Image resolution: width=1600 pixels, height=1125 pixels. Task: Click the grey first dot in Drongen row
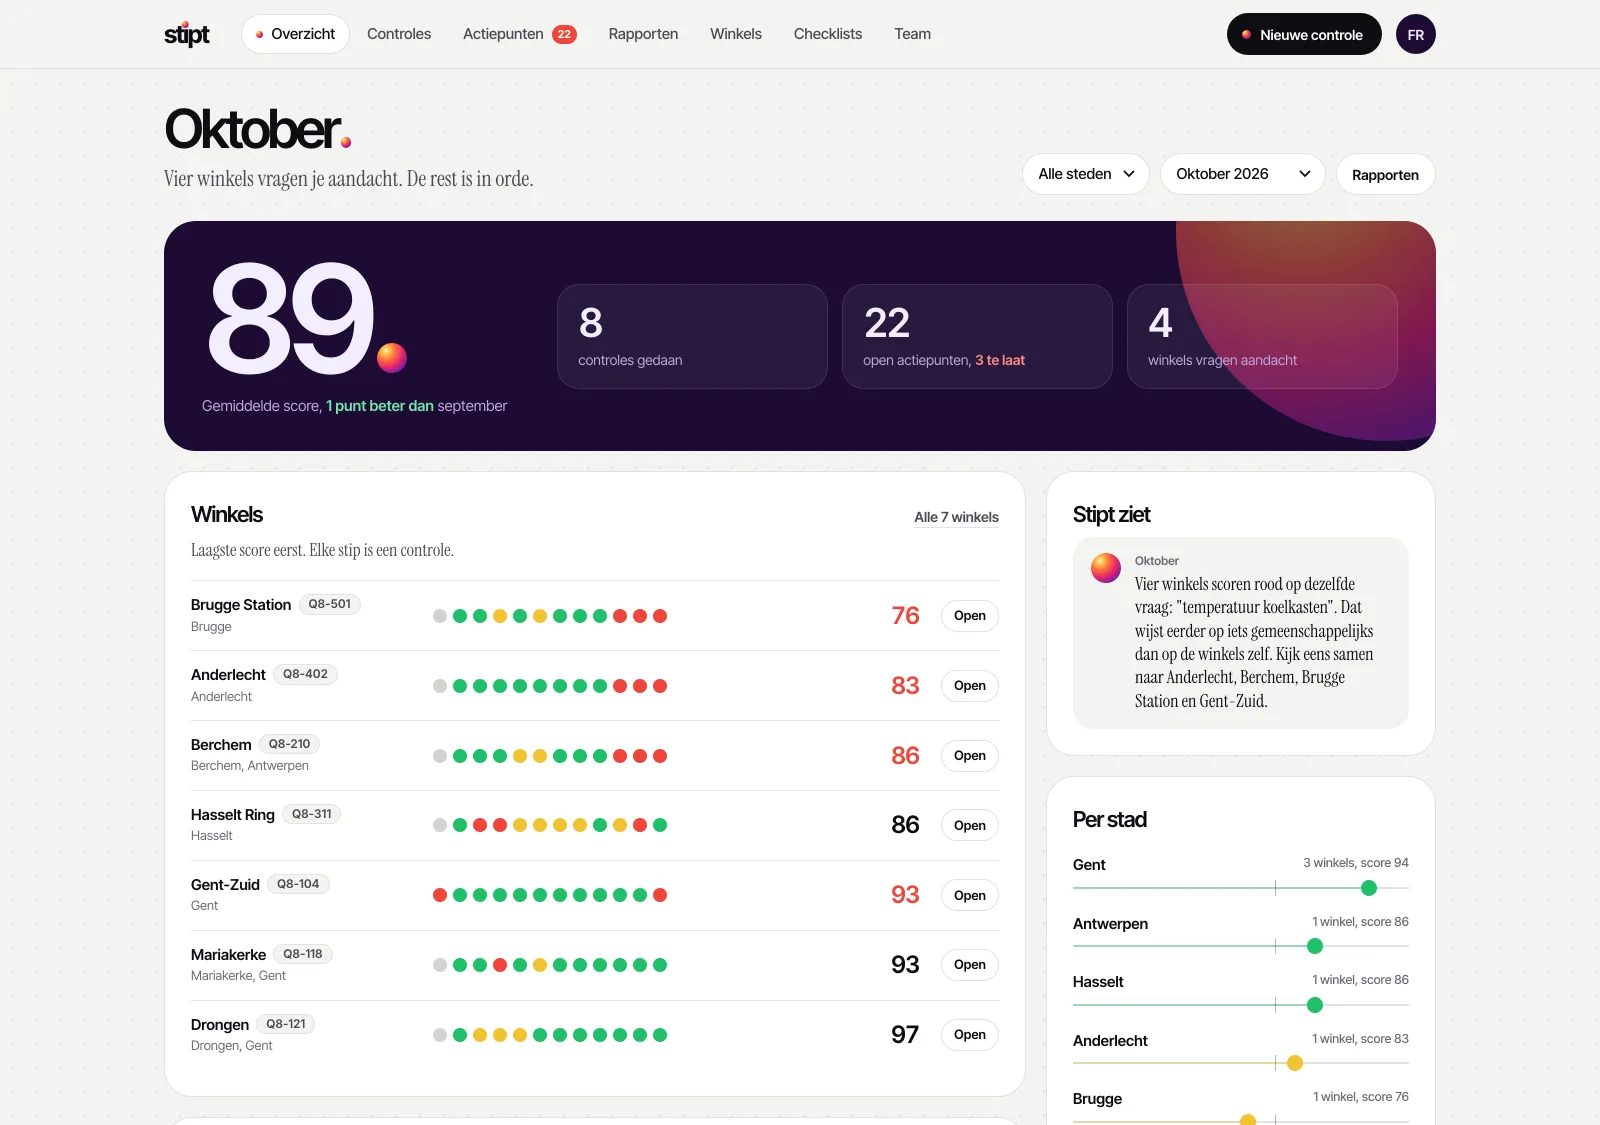pyautogui.click(x=440, y=1035)
